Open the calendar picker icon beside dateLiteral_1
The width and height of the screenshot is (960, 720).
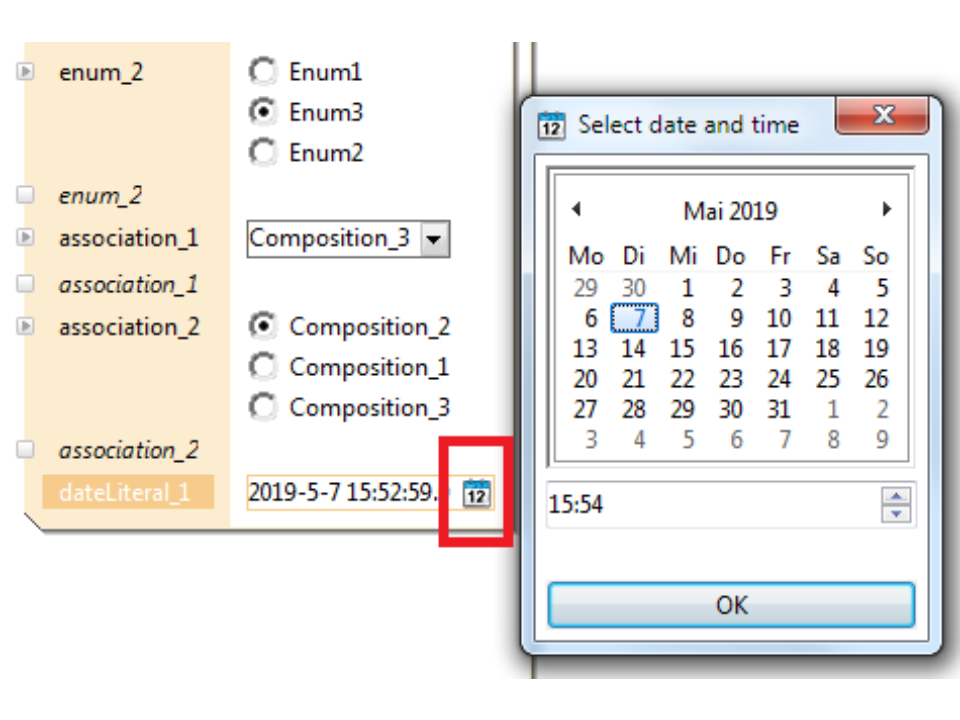(x=477, y=493)
